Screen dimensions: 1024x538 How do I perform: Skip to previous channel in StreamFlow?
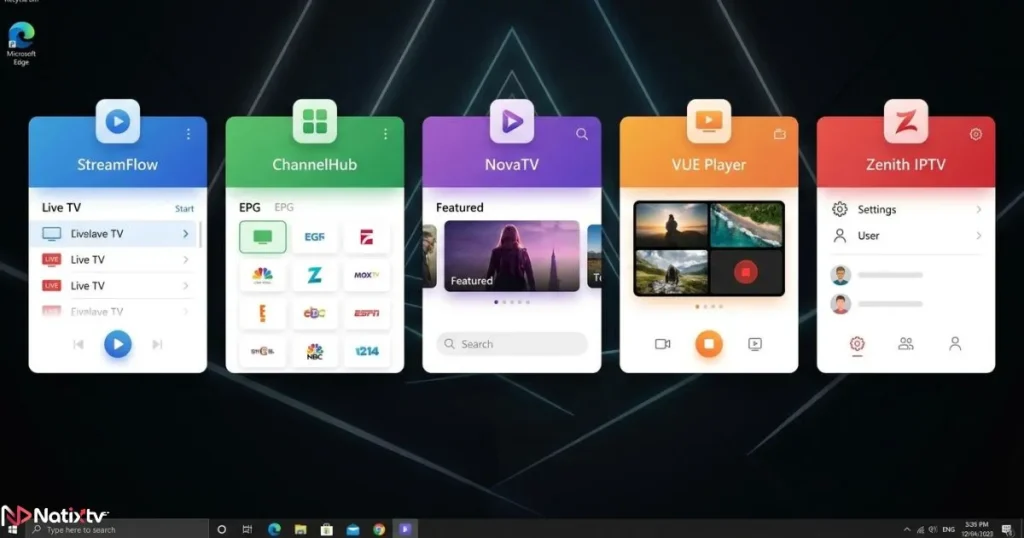(78, 344)
